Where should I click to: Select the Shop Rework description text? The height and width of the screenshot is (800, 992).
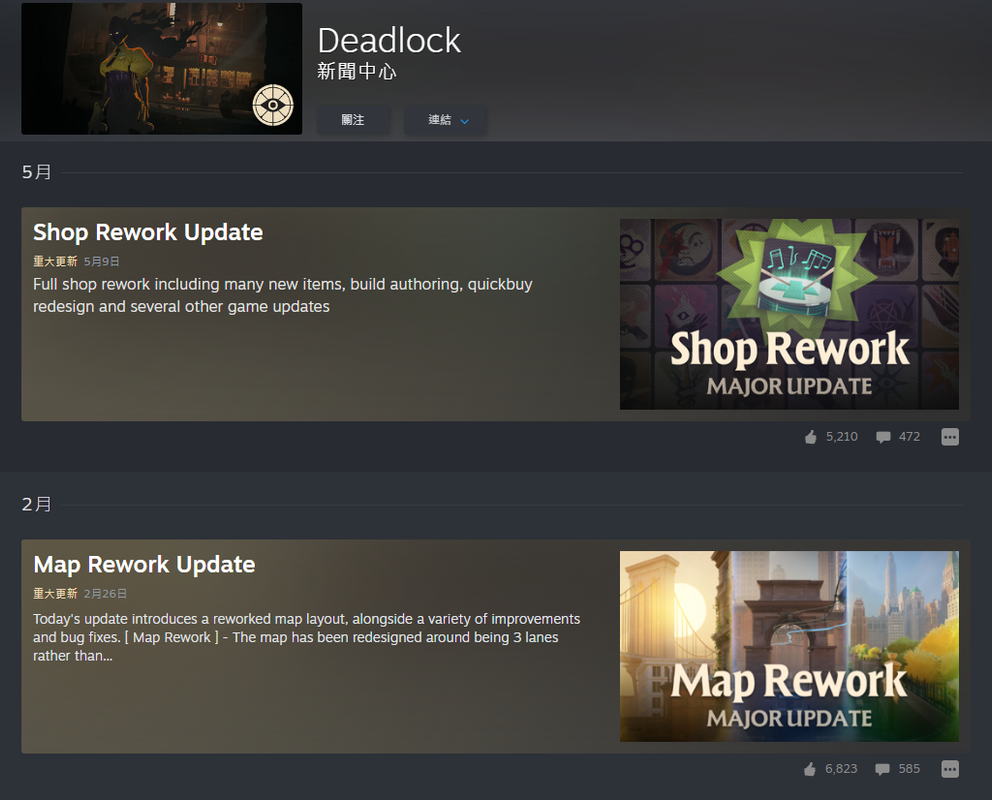(x=283, y=295)
